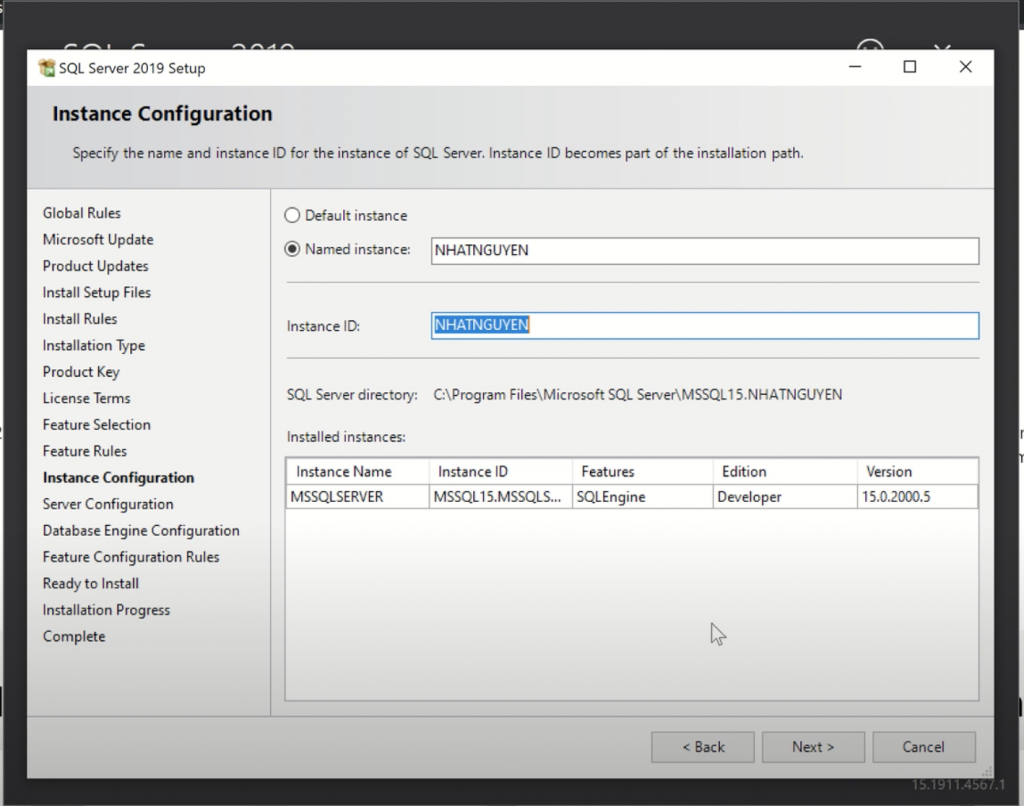Open the Global Rules step
1024x806 pixels.
coord(82,213)
